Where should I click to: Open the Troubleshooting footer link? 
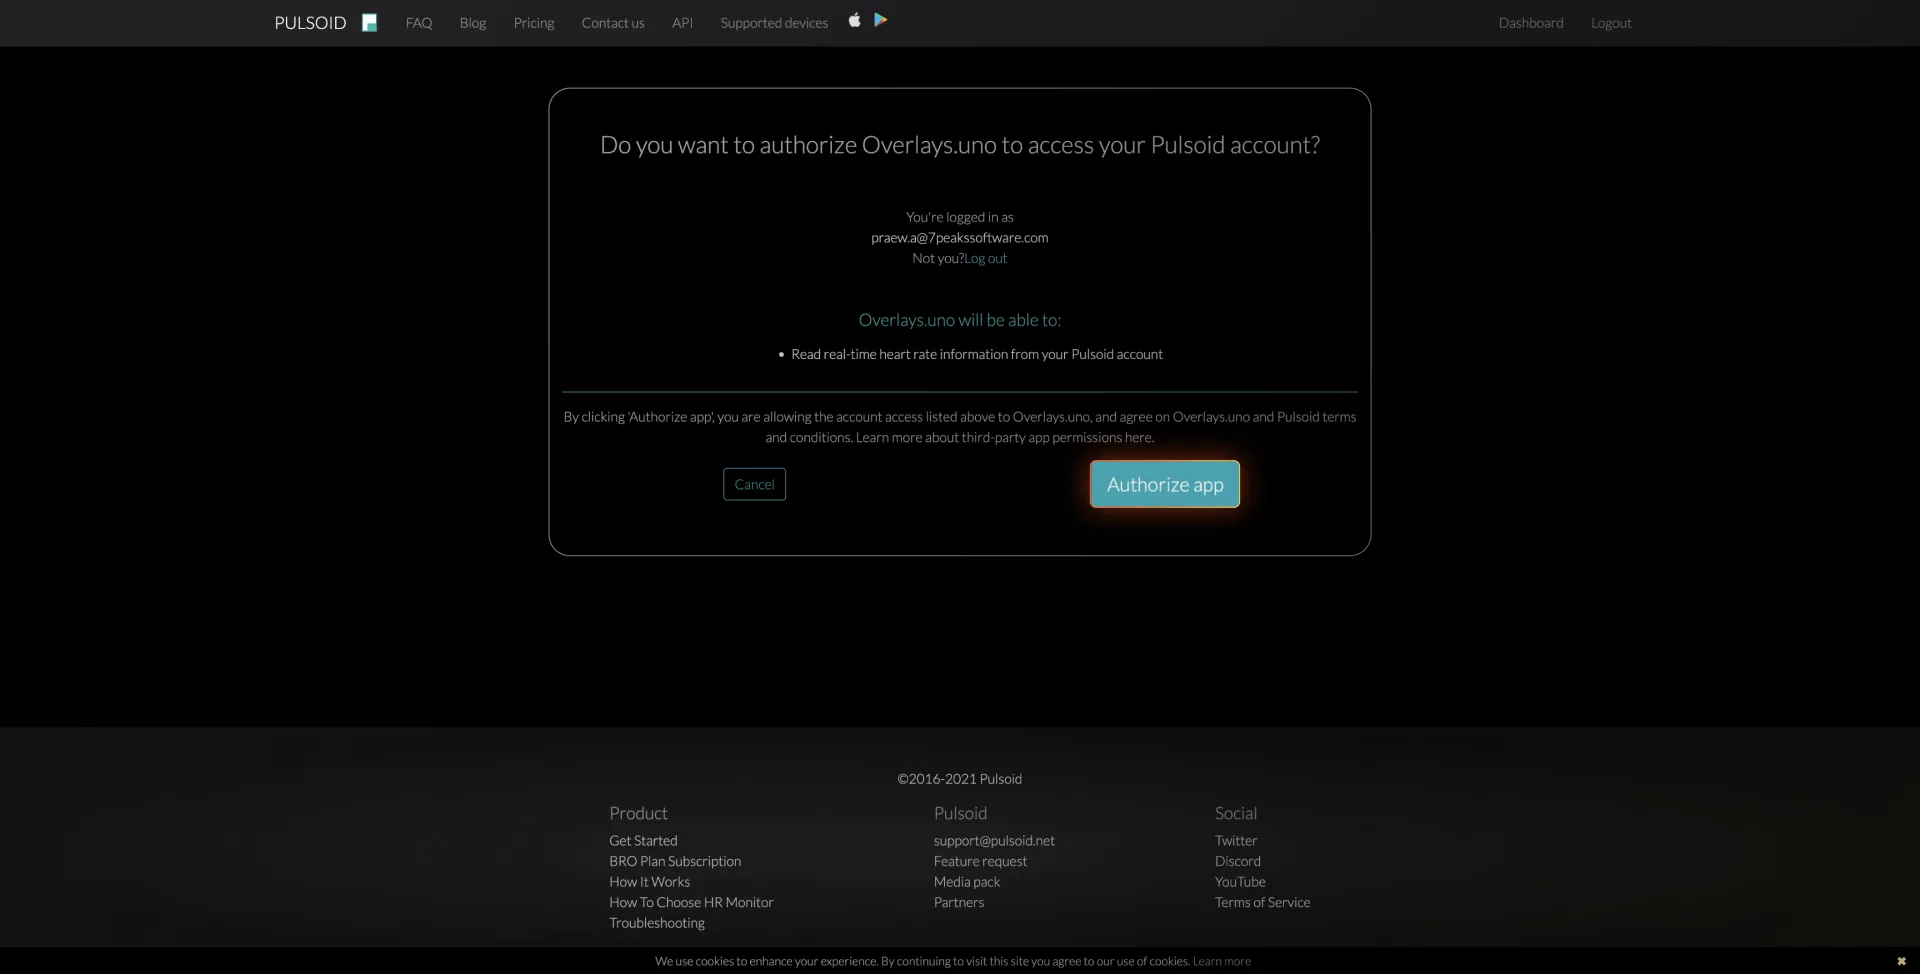pyautogui.click(x=657, y=923)
